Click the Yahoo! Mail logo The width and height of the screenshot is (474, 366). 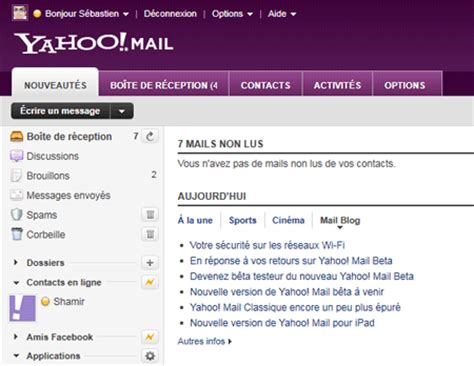click(x=93, y=43)
